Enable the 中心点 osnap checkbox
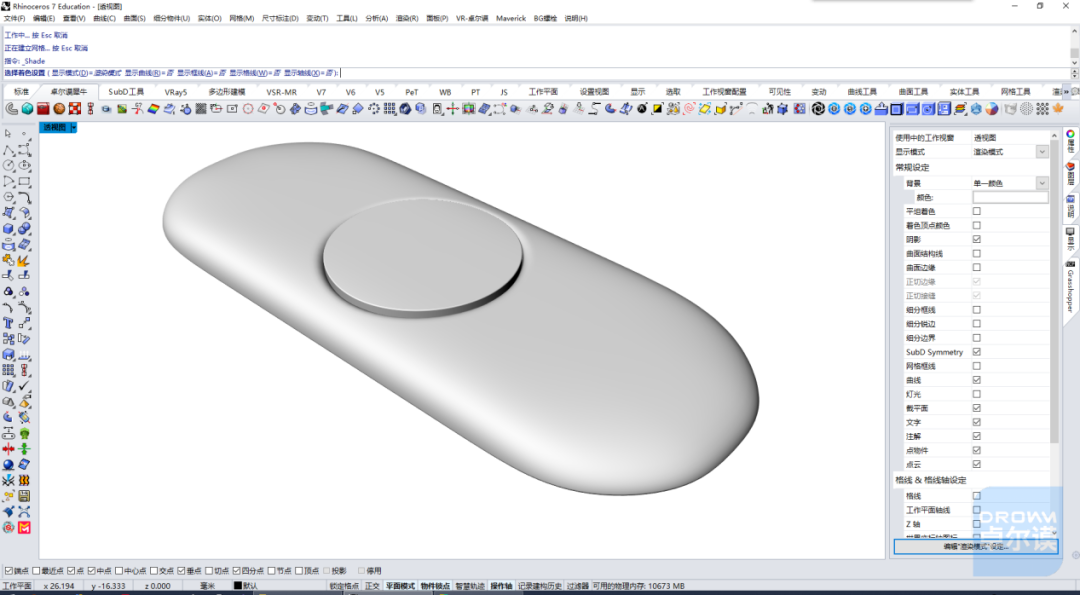The width and height of the screenshot is (1080, 595). click(119, 571)
